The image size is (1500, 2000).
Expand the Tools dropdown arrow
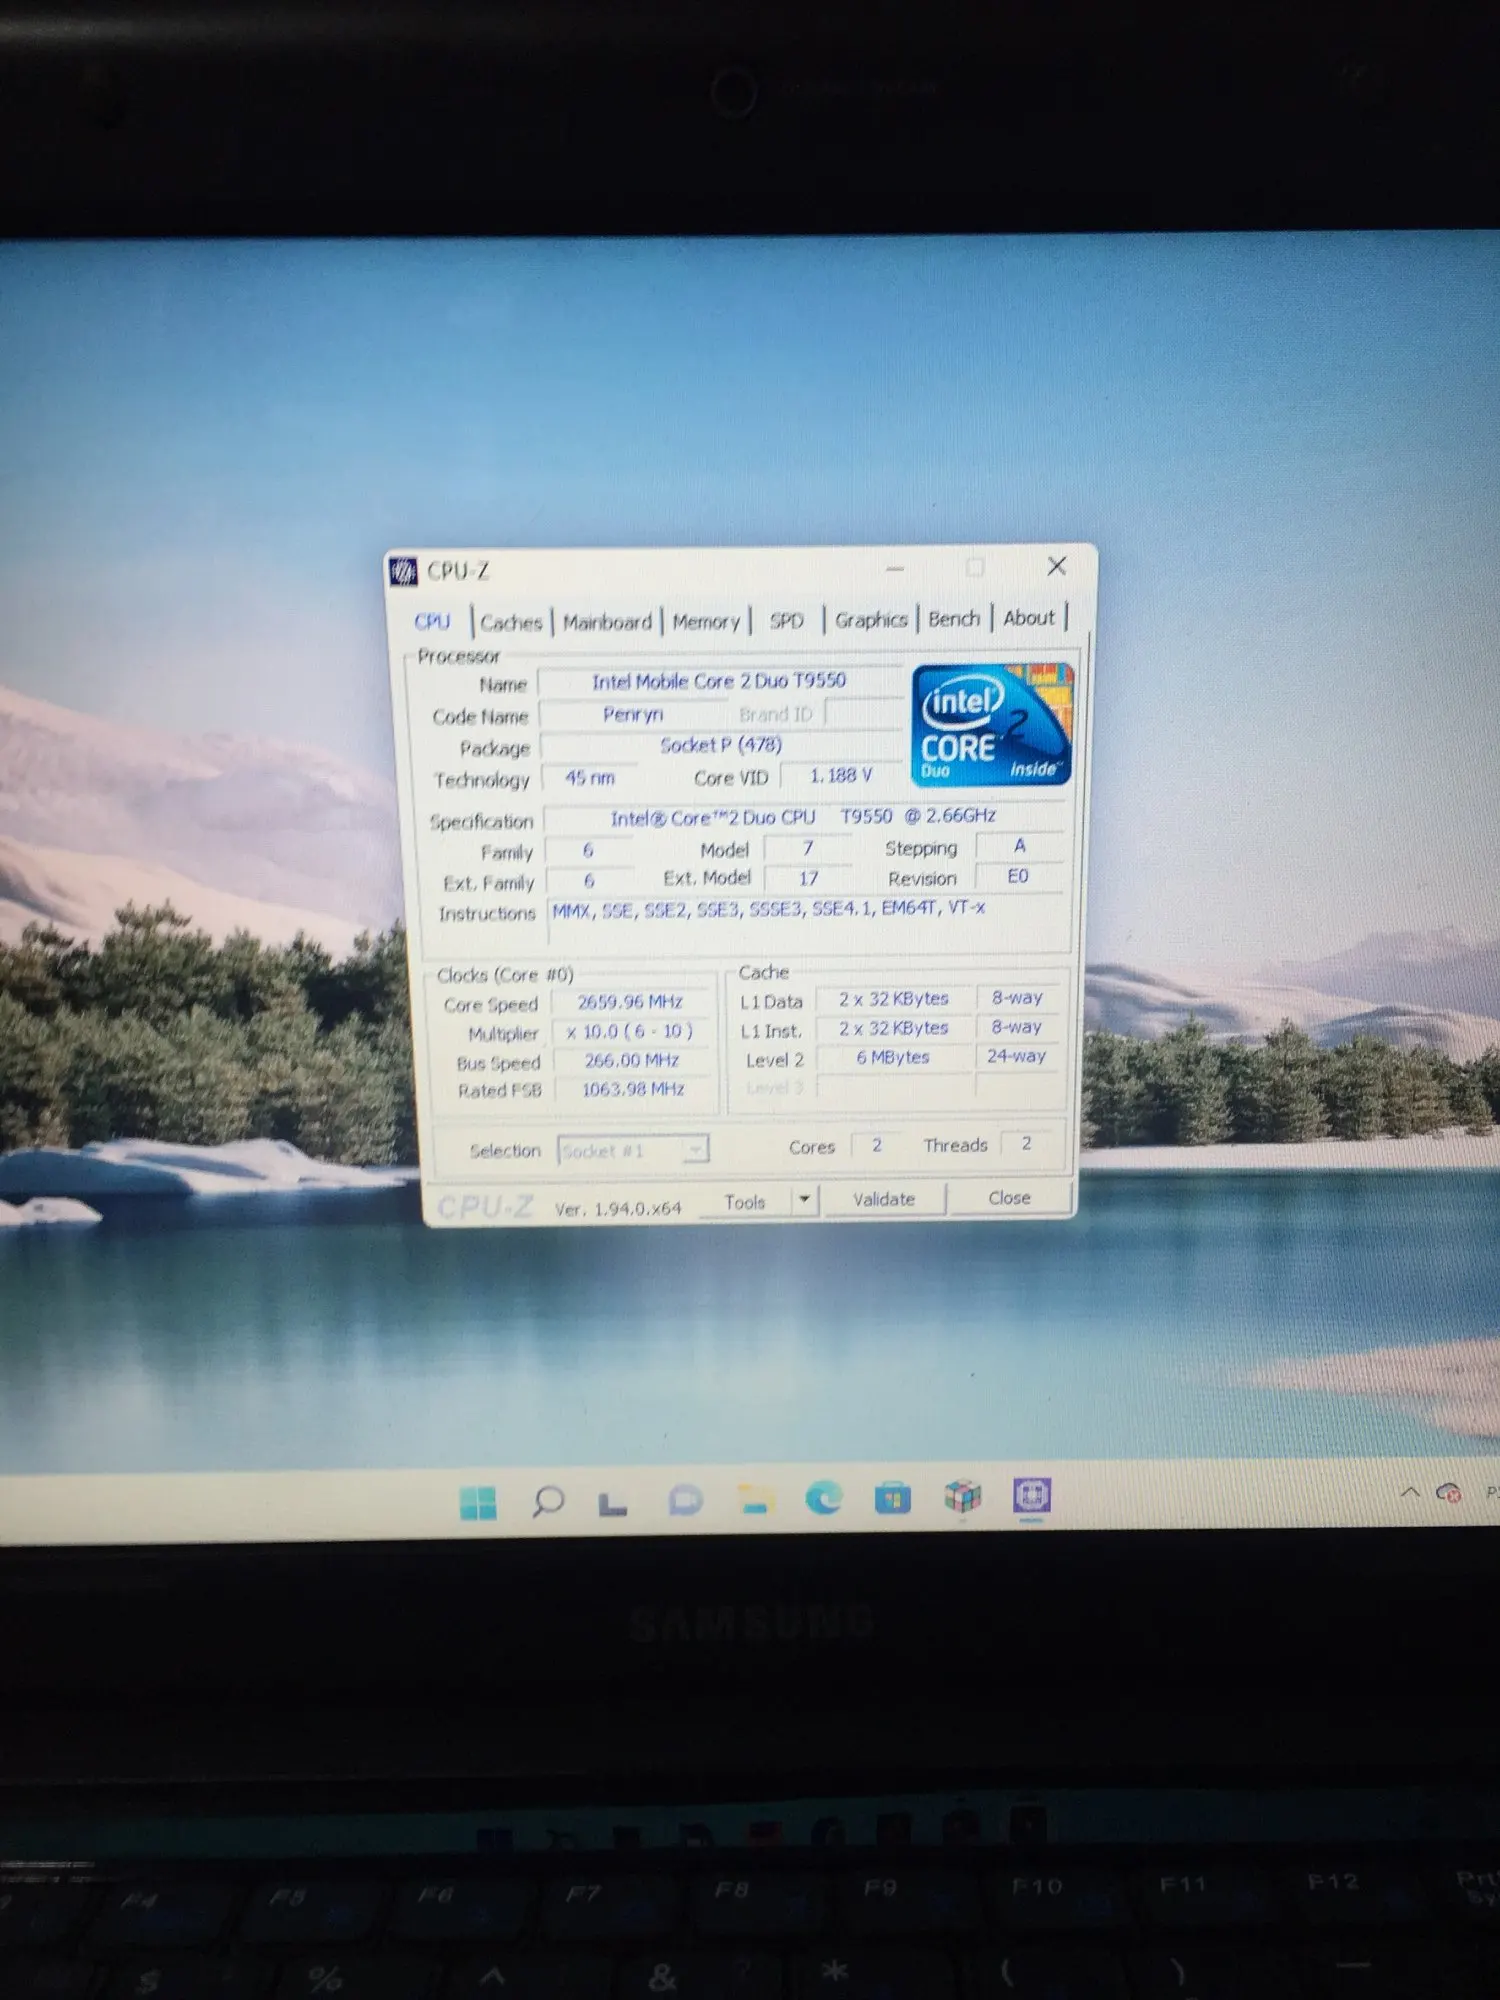(805, 1200)
